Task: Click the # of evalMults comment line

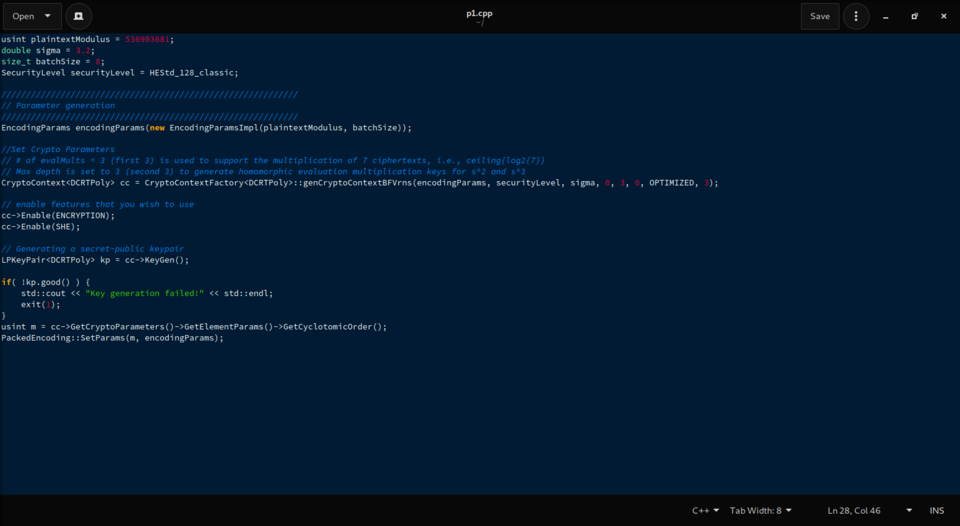Action: point(273,161)
